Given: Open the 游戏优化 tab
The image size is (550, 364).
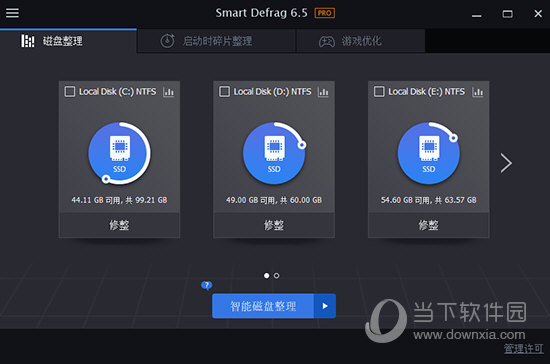Looking at the screenshot, I should 361,41.
